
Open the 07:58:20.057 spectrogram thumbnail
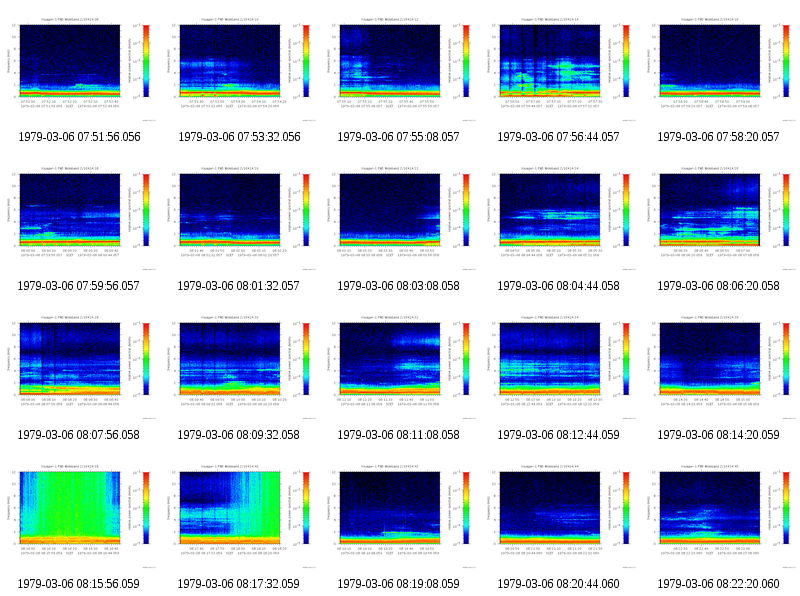[x=719, y=69]
